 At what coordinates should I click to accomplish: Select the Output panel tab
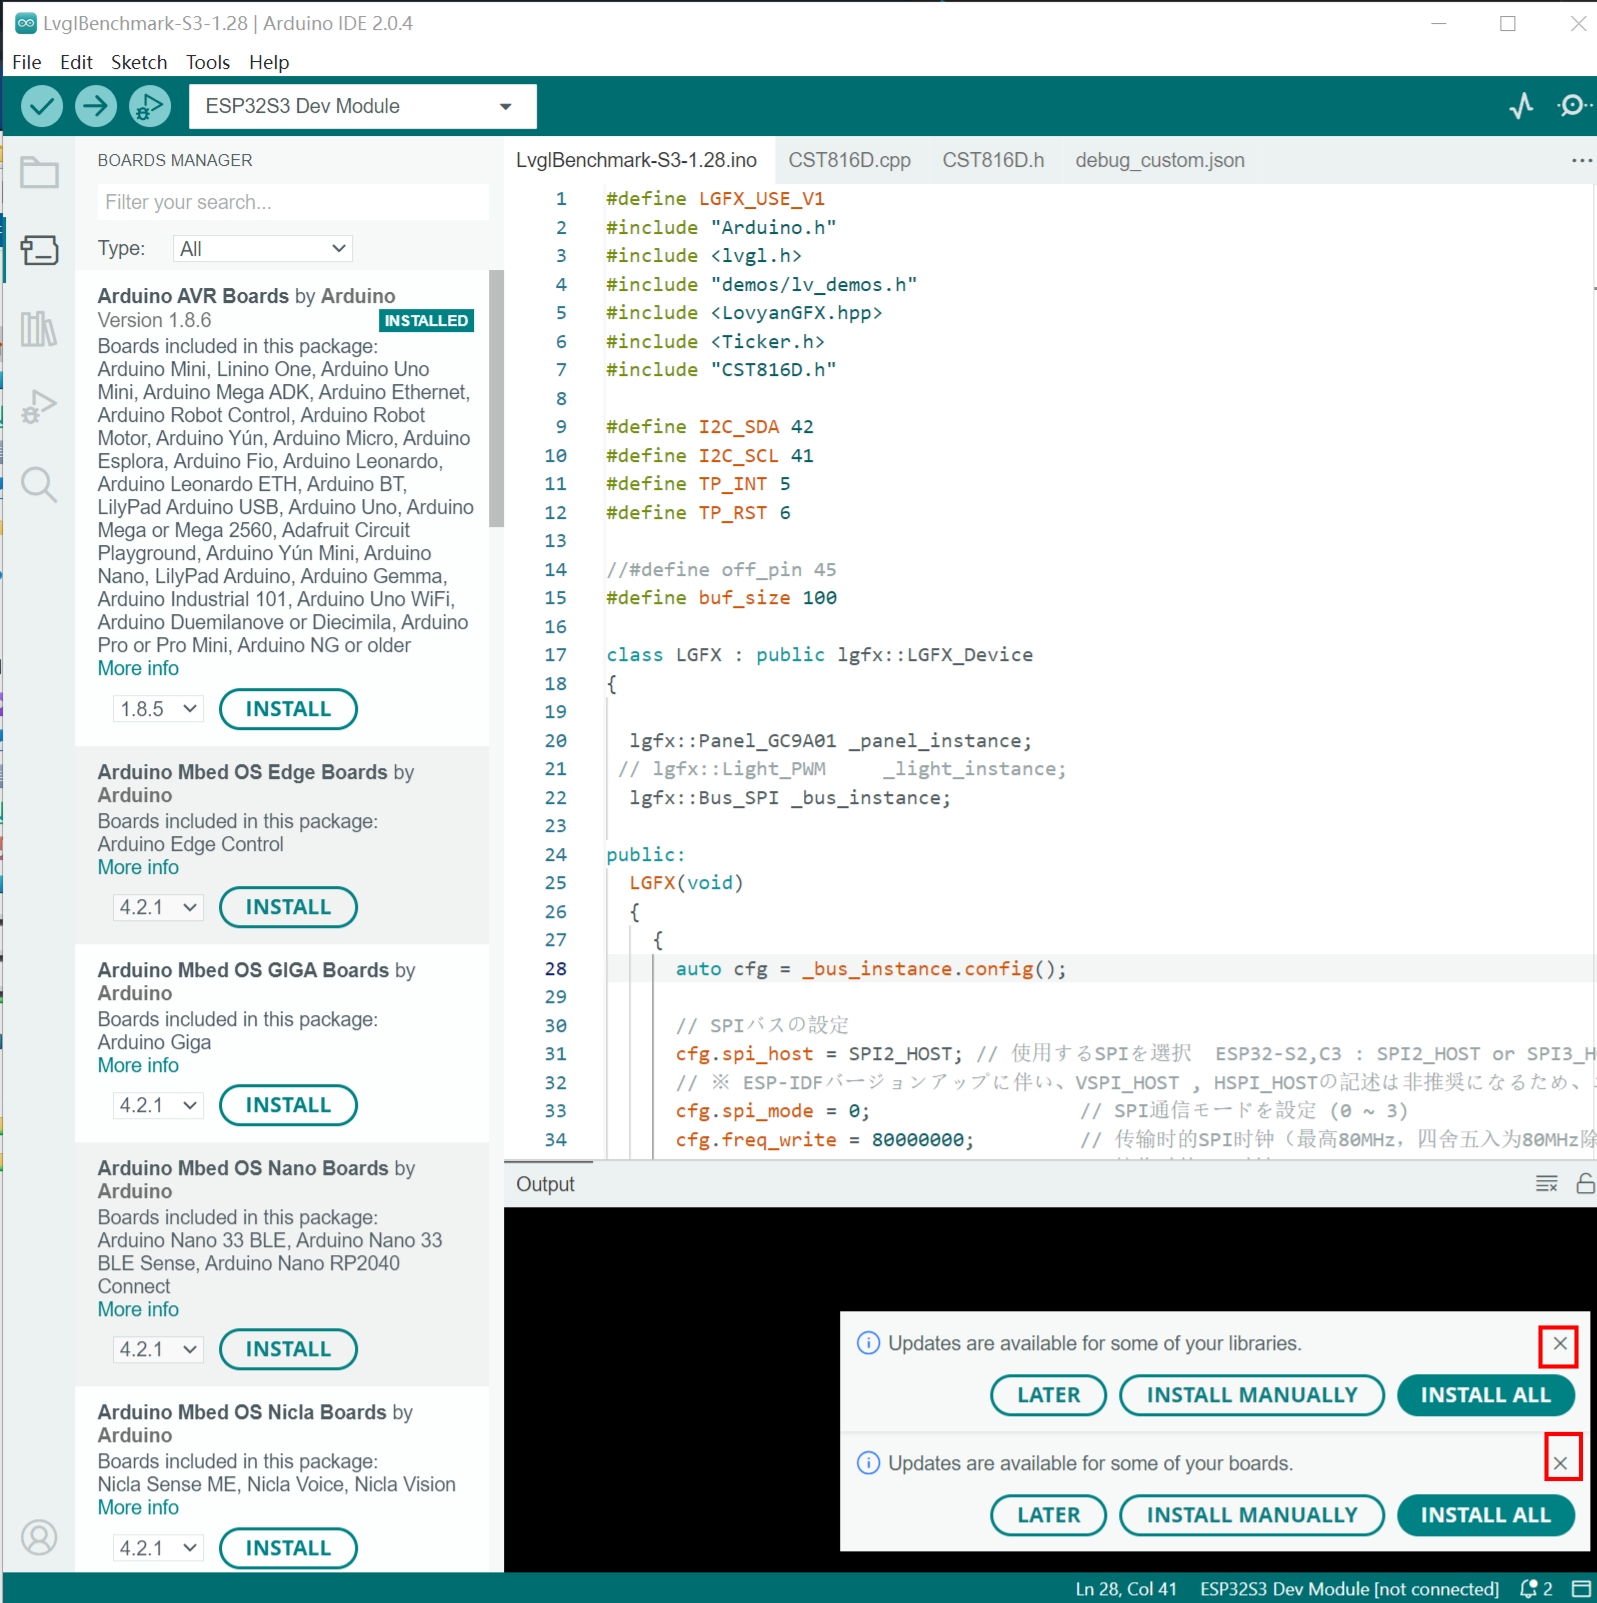pos(546,1184)
